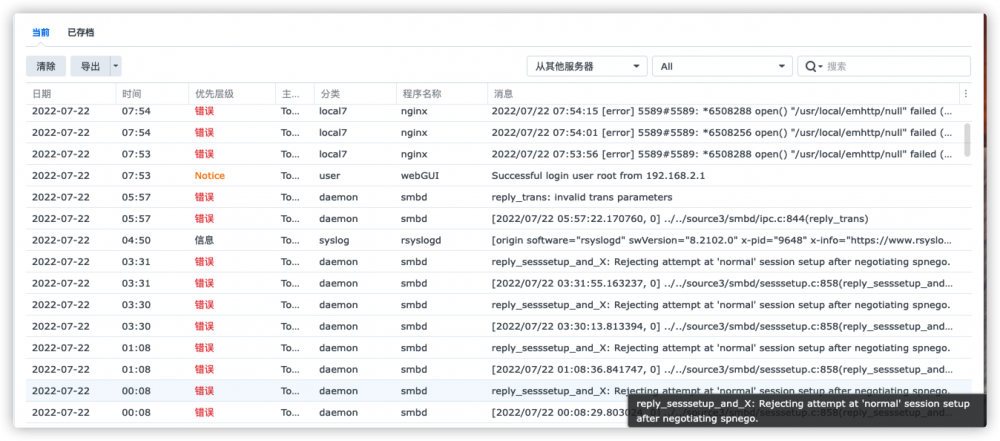Click the rsyslogd program name cell

coord(421,241)
